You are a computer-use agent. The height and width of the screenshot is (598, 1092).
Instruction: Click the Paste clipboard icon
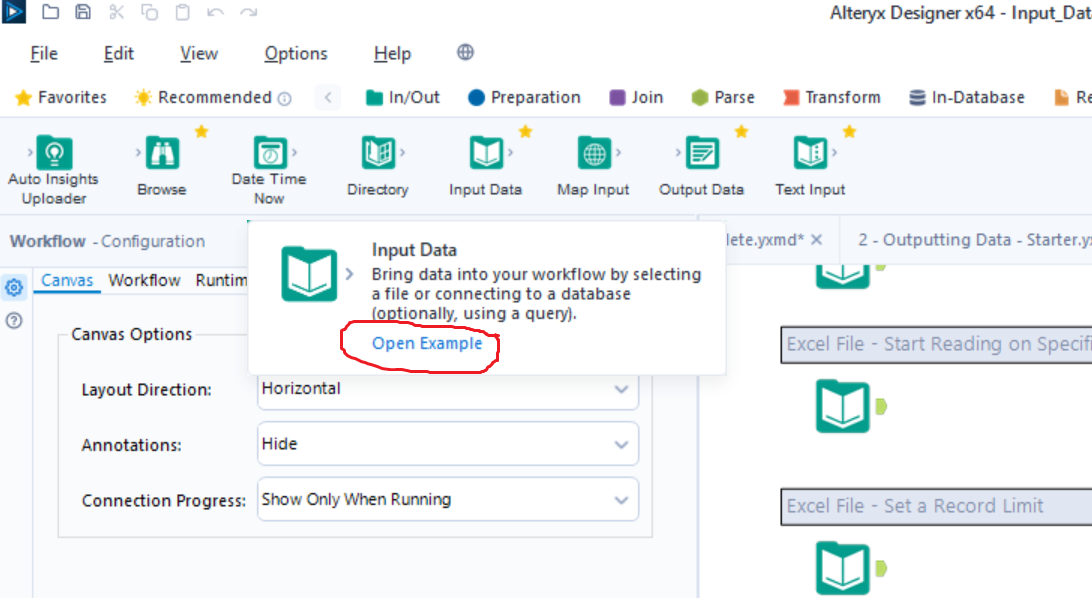182,12
